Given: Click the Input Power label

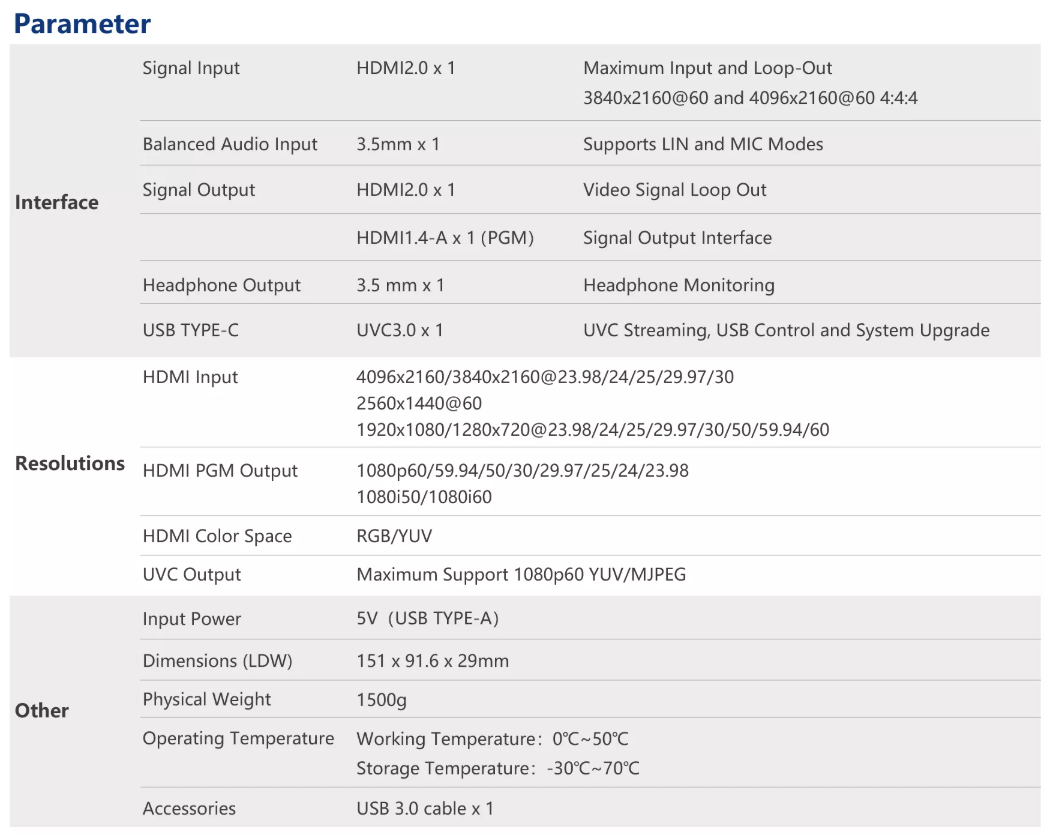Looking at the screenshot, I should 192,619.
